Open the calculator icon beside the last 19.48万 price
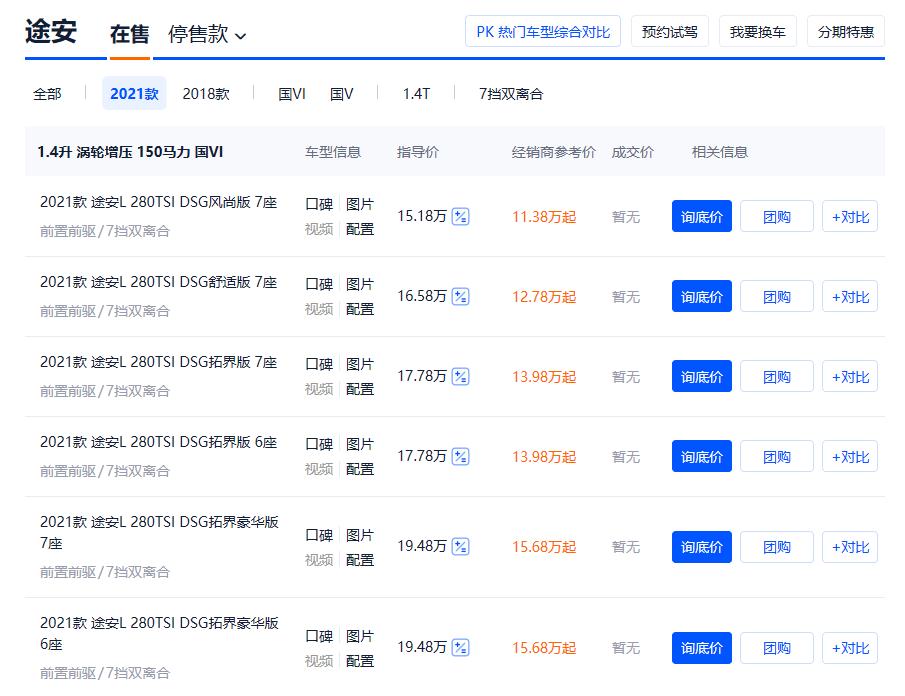The width and height of the screenshot is (905, 696). 459,648
